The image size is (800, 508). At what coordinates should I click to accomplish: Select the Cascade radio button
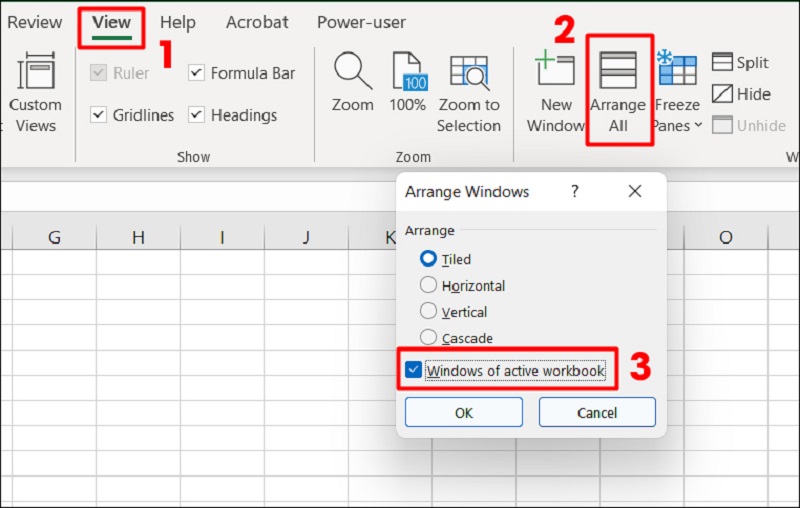(x=429, y=338)
